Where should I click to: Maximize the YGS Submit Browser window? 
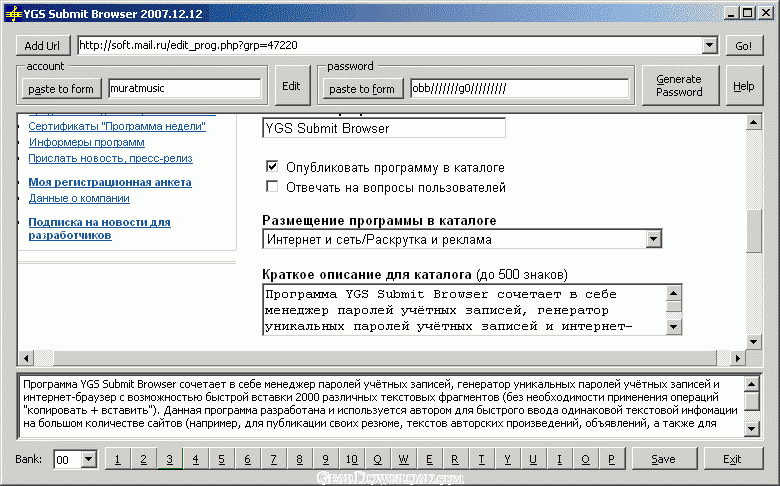click(748, 13)
